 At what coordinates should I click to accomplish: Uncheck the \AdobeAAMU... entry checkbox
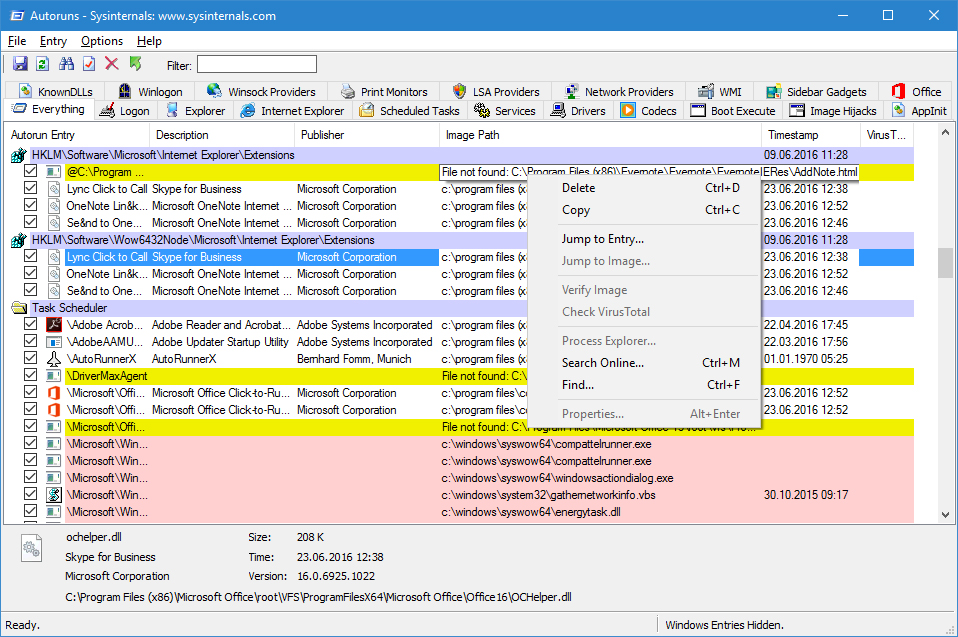pos(30,341)
